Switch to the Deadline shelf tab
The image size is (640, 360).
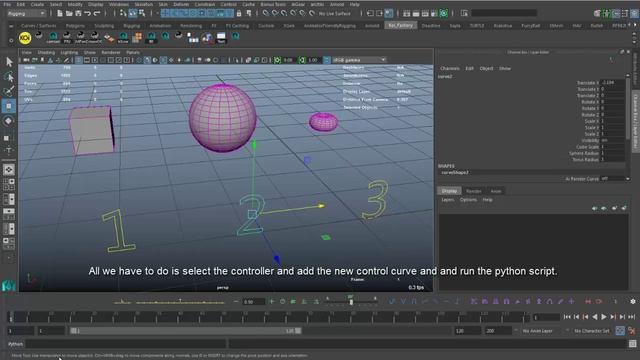431,25
